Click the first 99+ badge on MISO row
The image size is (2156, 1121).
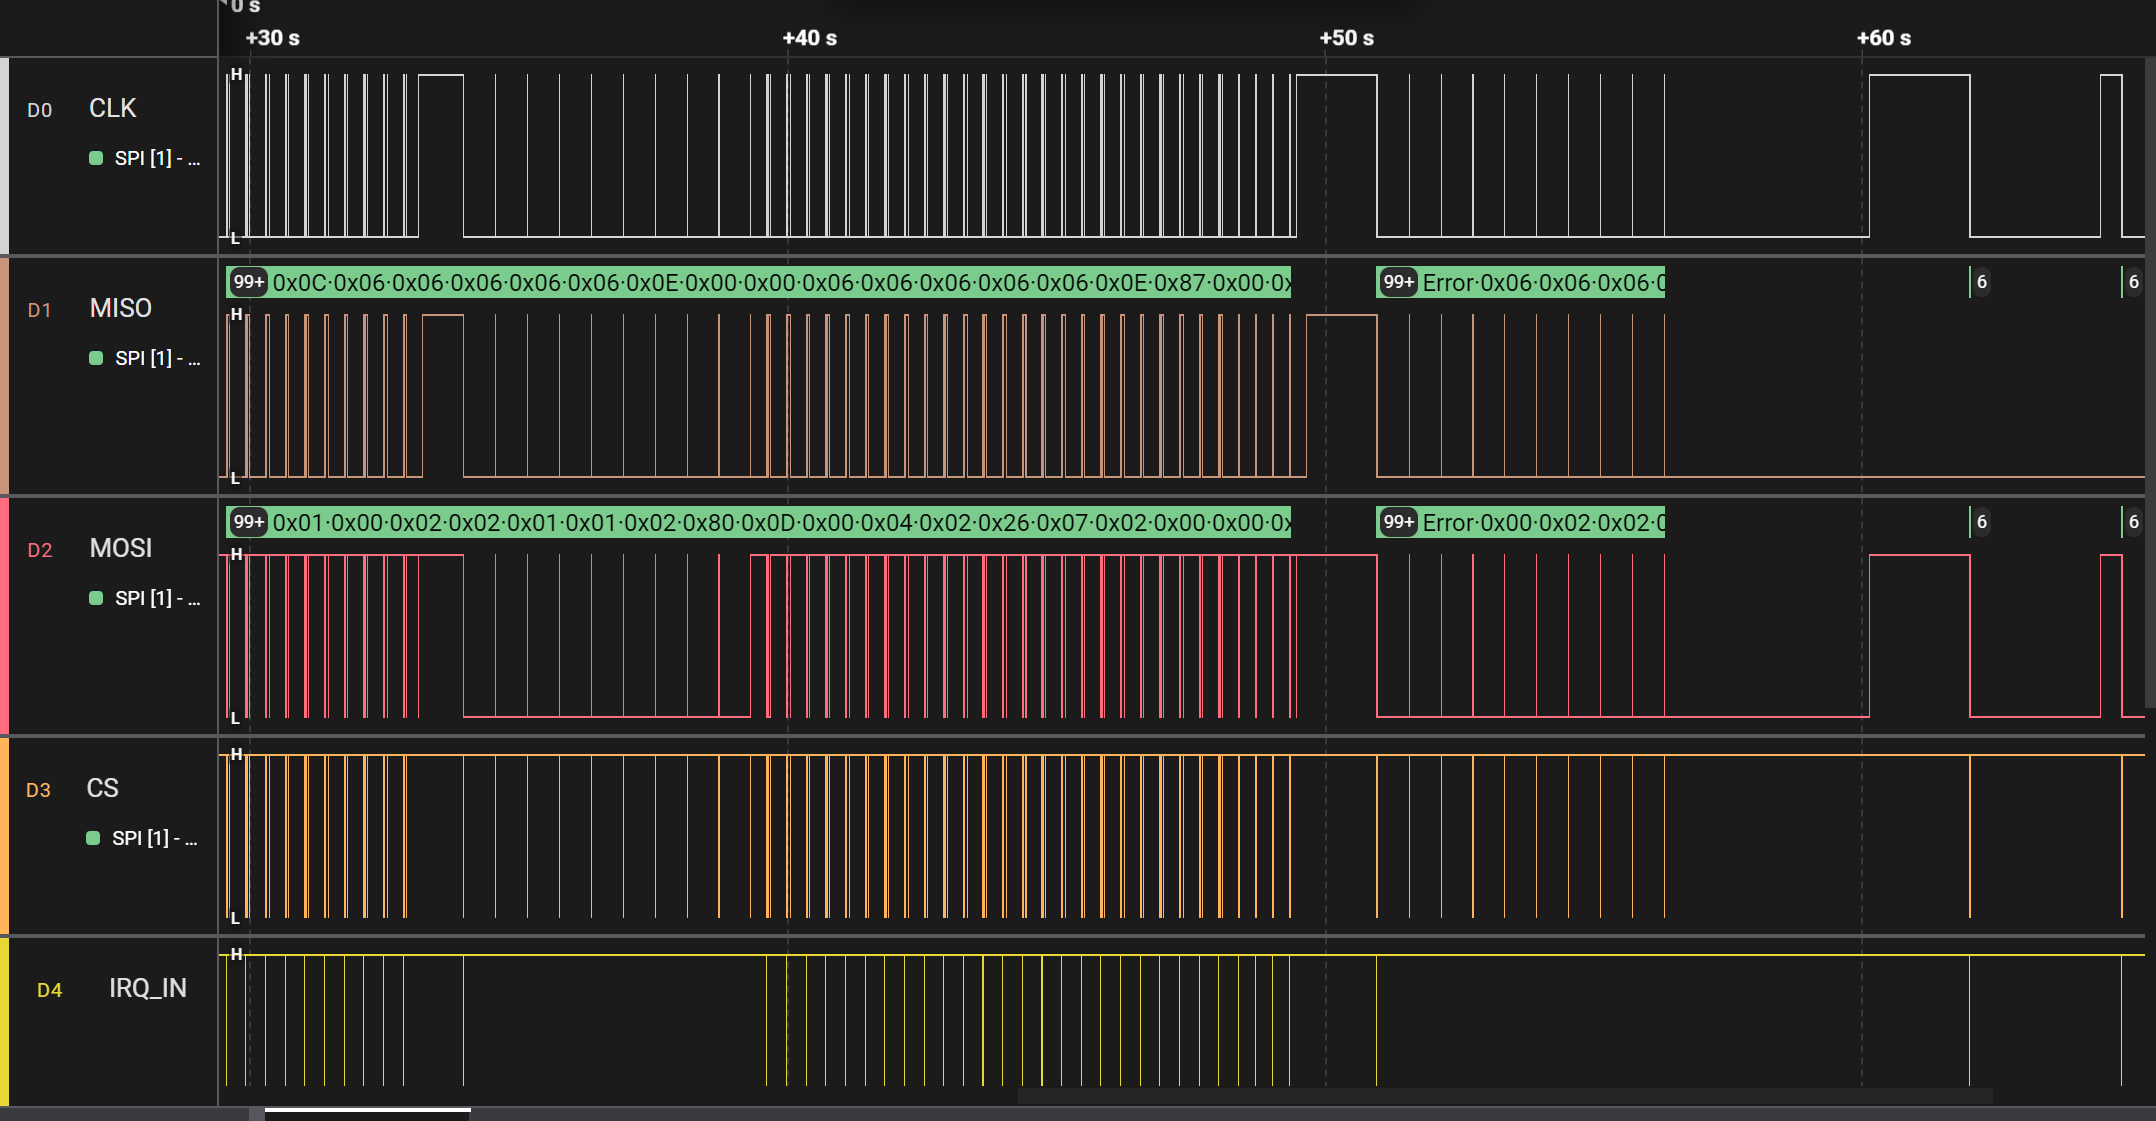248,282
